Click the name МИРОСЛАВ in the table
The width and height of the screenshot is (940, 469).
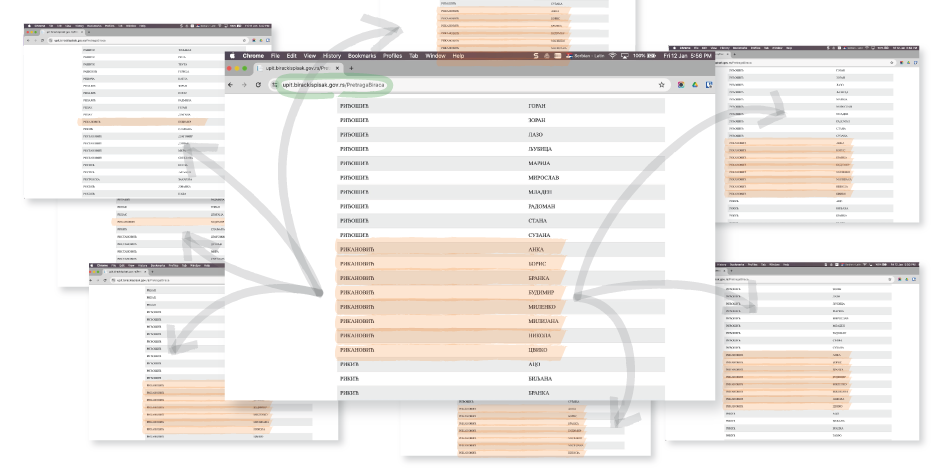click(544, 178)
